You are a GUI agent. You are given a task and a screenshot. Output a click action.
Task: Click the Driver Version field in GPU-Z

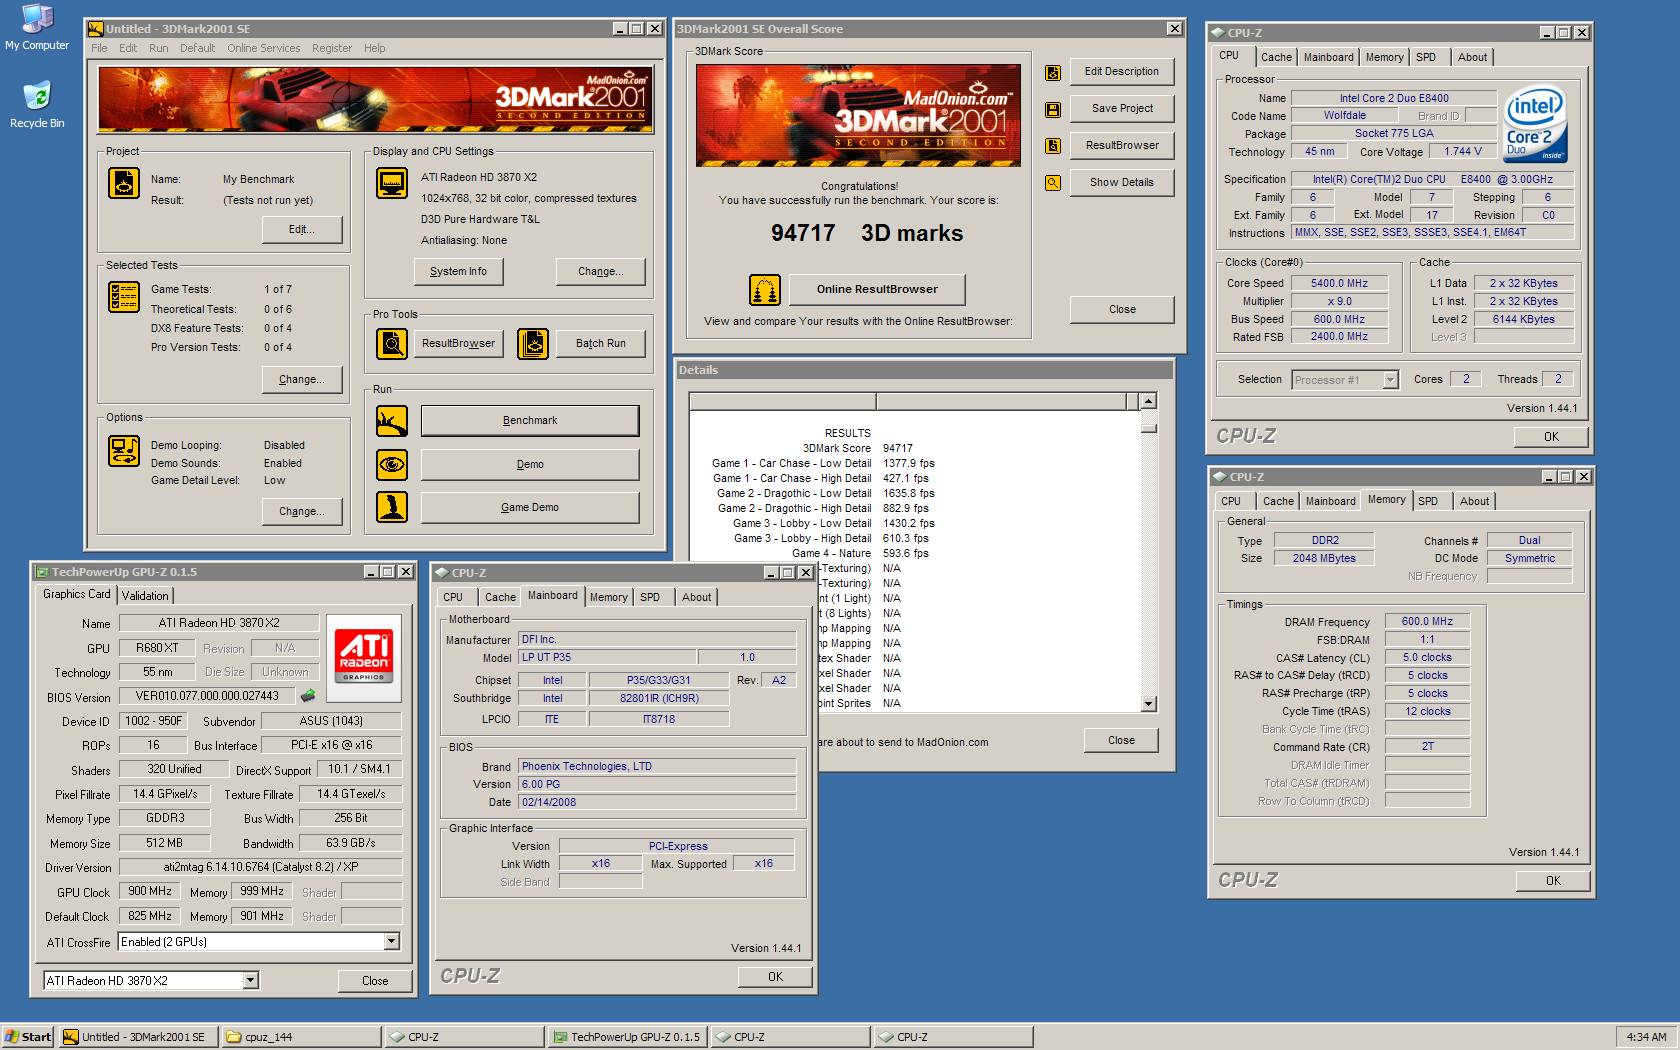pyautogui.click(x=261, y=868)
